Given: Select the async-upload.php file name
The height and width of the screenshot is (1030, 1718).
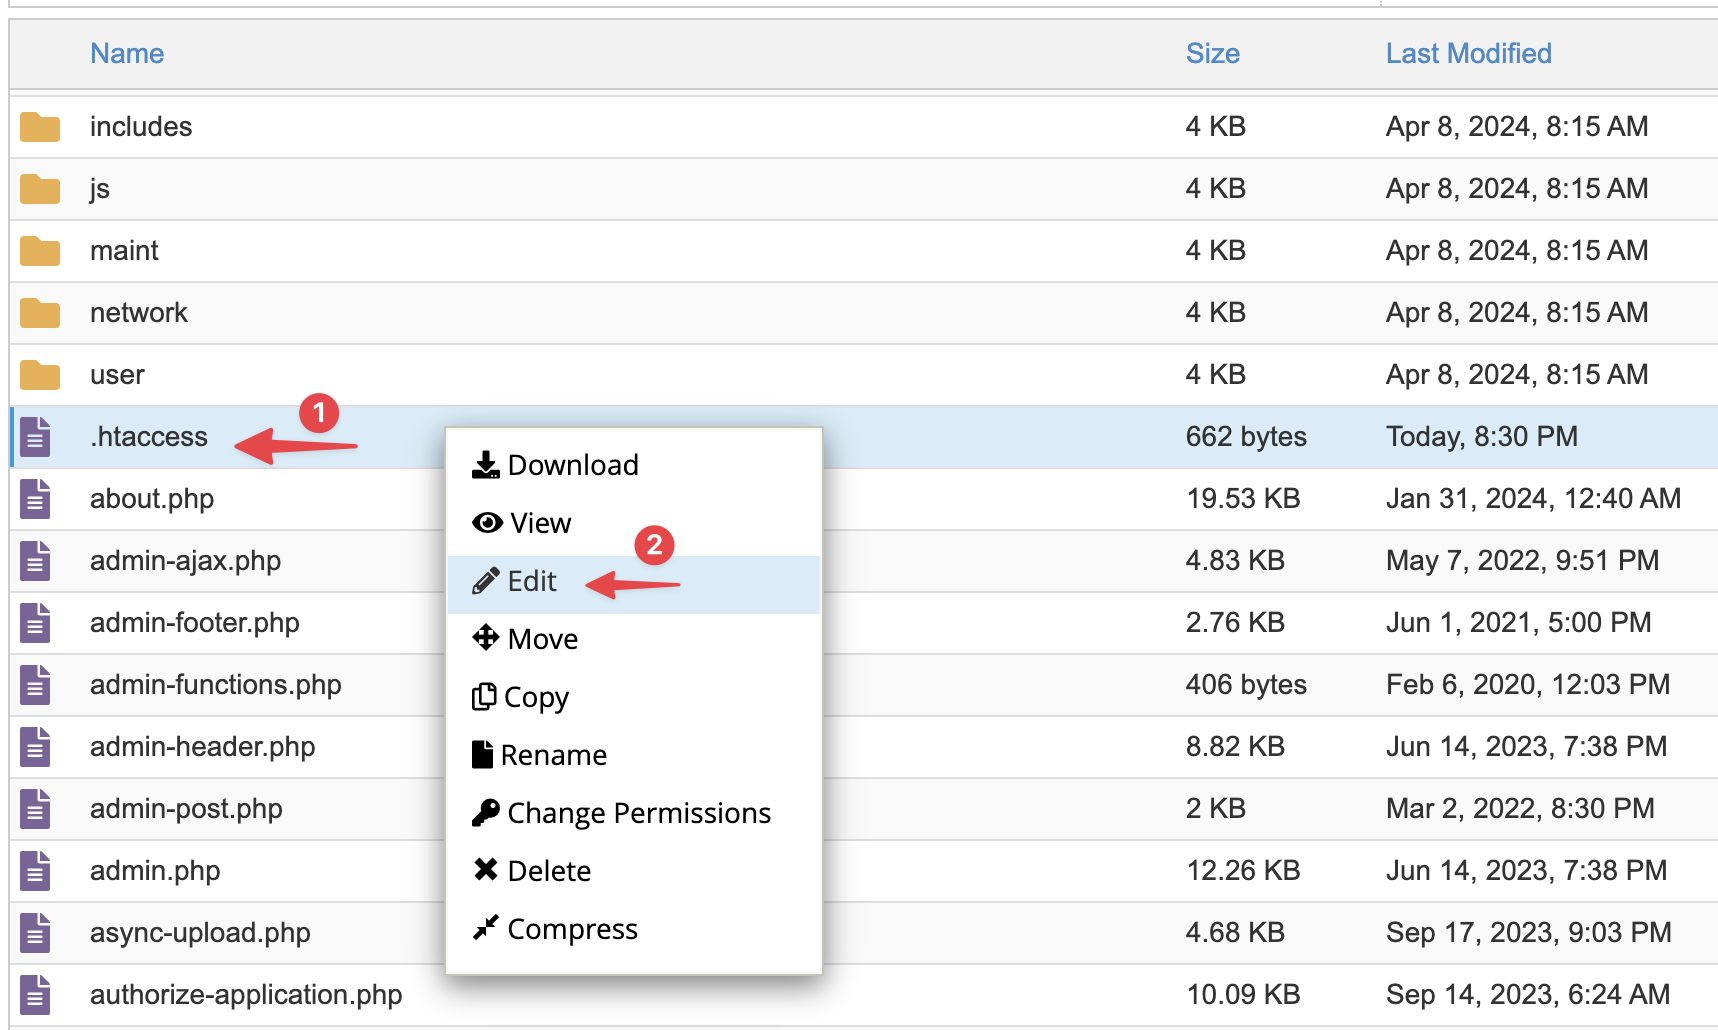Looking at the screenshot, I should pos(200,933).
